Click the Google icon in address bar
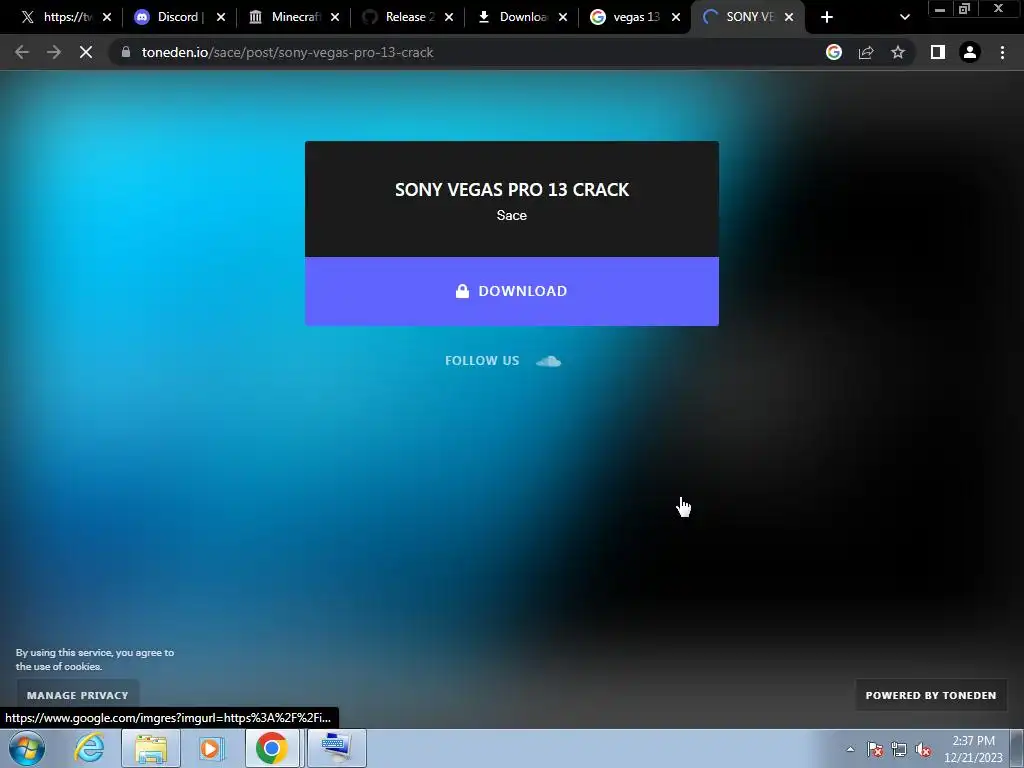The image size is (1024, 768). tap(834, 52)
